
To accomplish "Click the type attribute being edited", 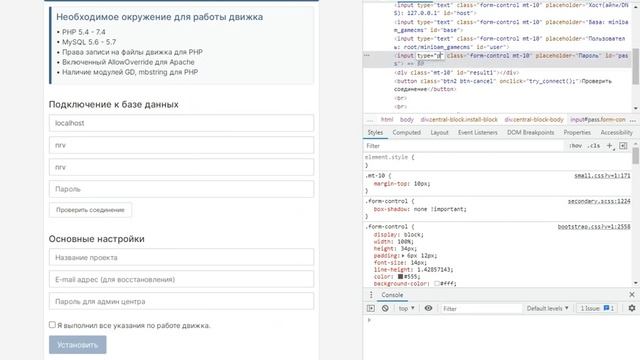I will (x=429, y=56).
